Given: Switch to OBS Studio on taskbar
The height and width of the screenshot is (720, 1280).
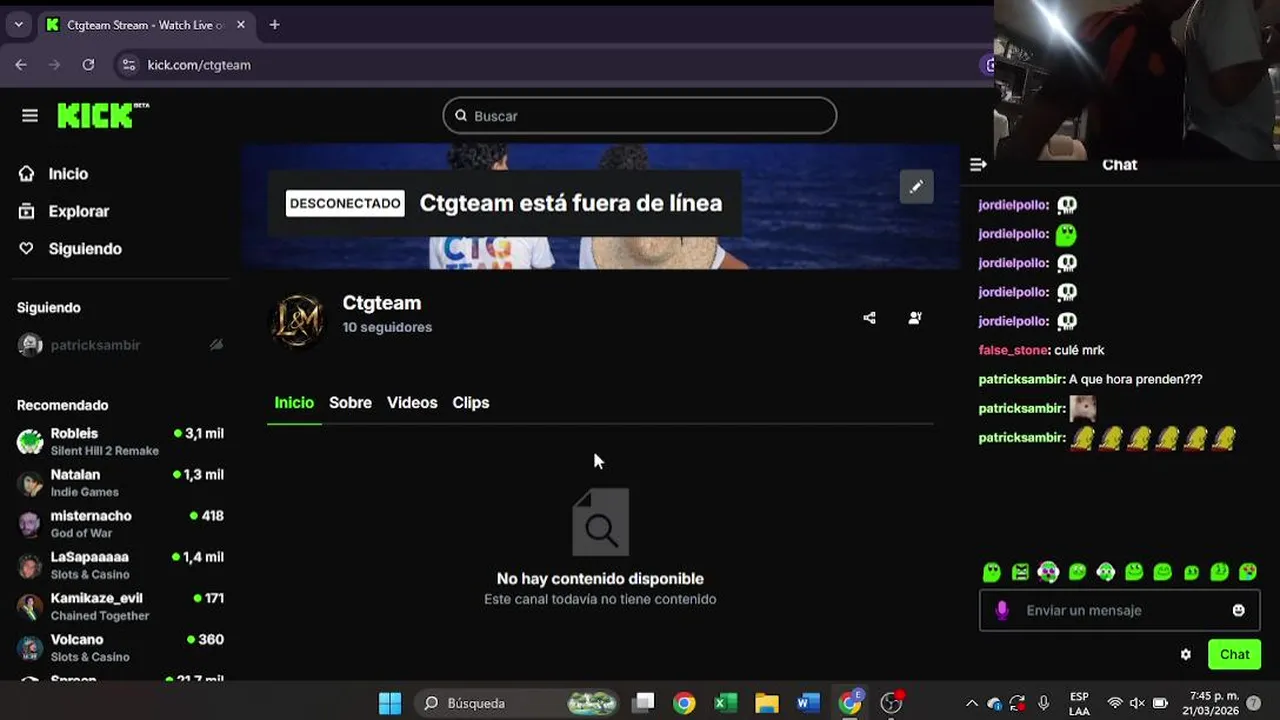Looking at the screenshot, I should pos(891,703).
